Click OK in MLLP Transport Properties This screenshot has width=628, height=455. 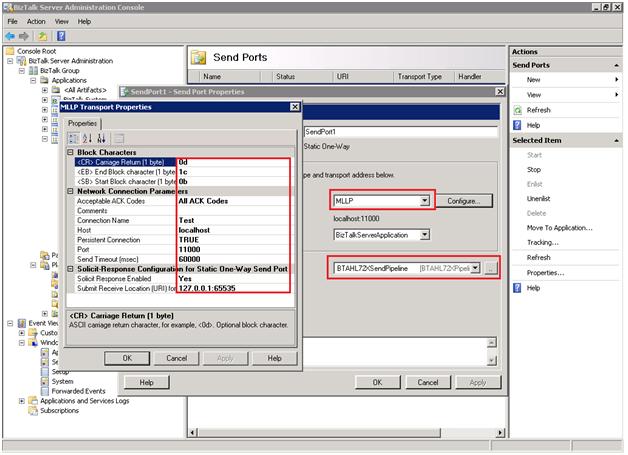[x=127, y=358]
